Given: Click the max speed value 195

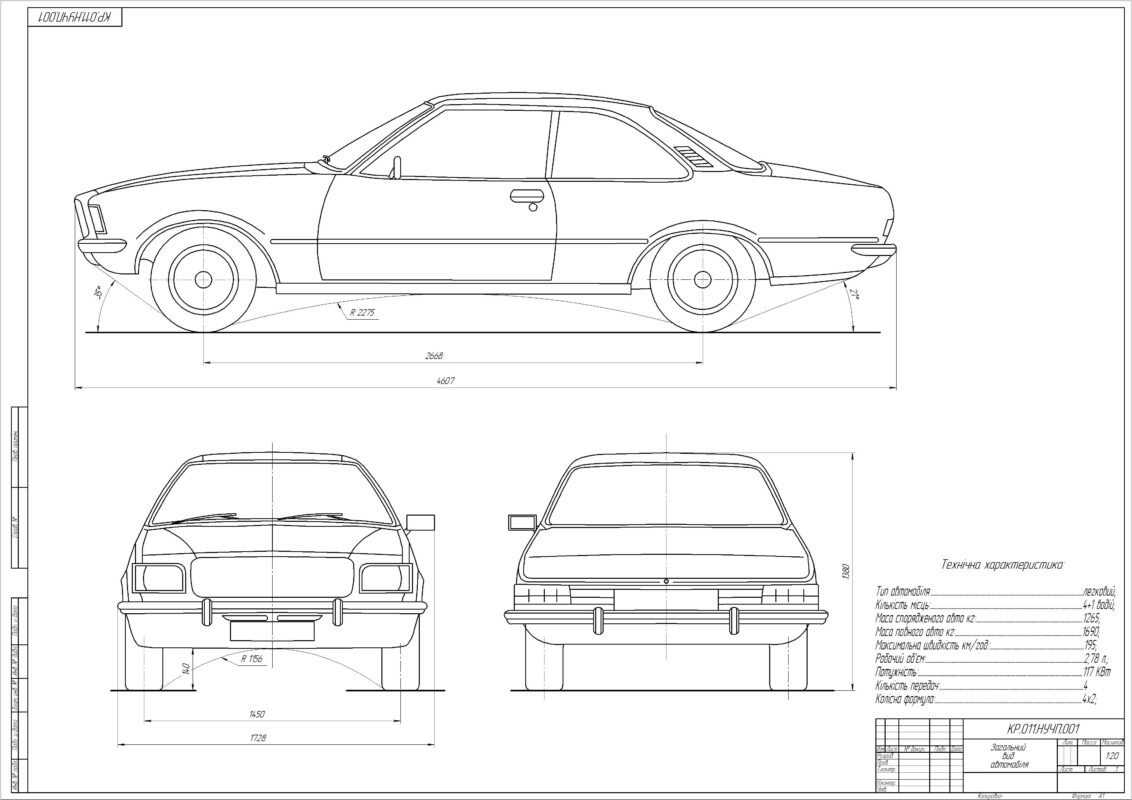Looking at the screenshot, I should tap(1090, 645).
